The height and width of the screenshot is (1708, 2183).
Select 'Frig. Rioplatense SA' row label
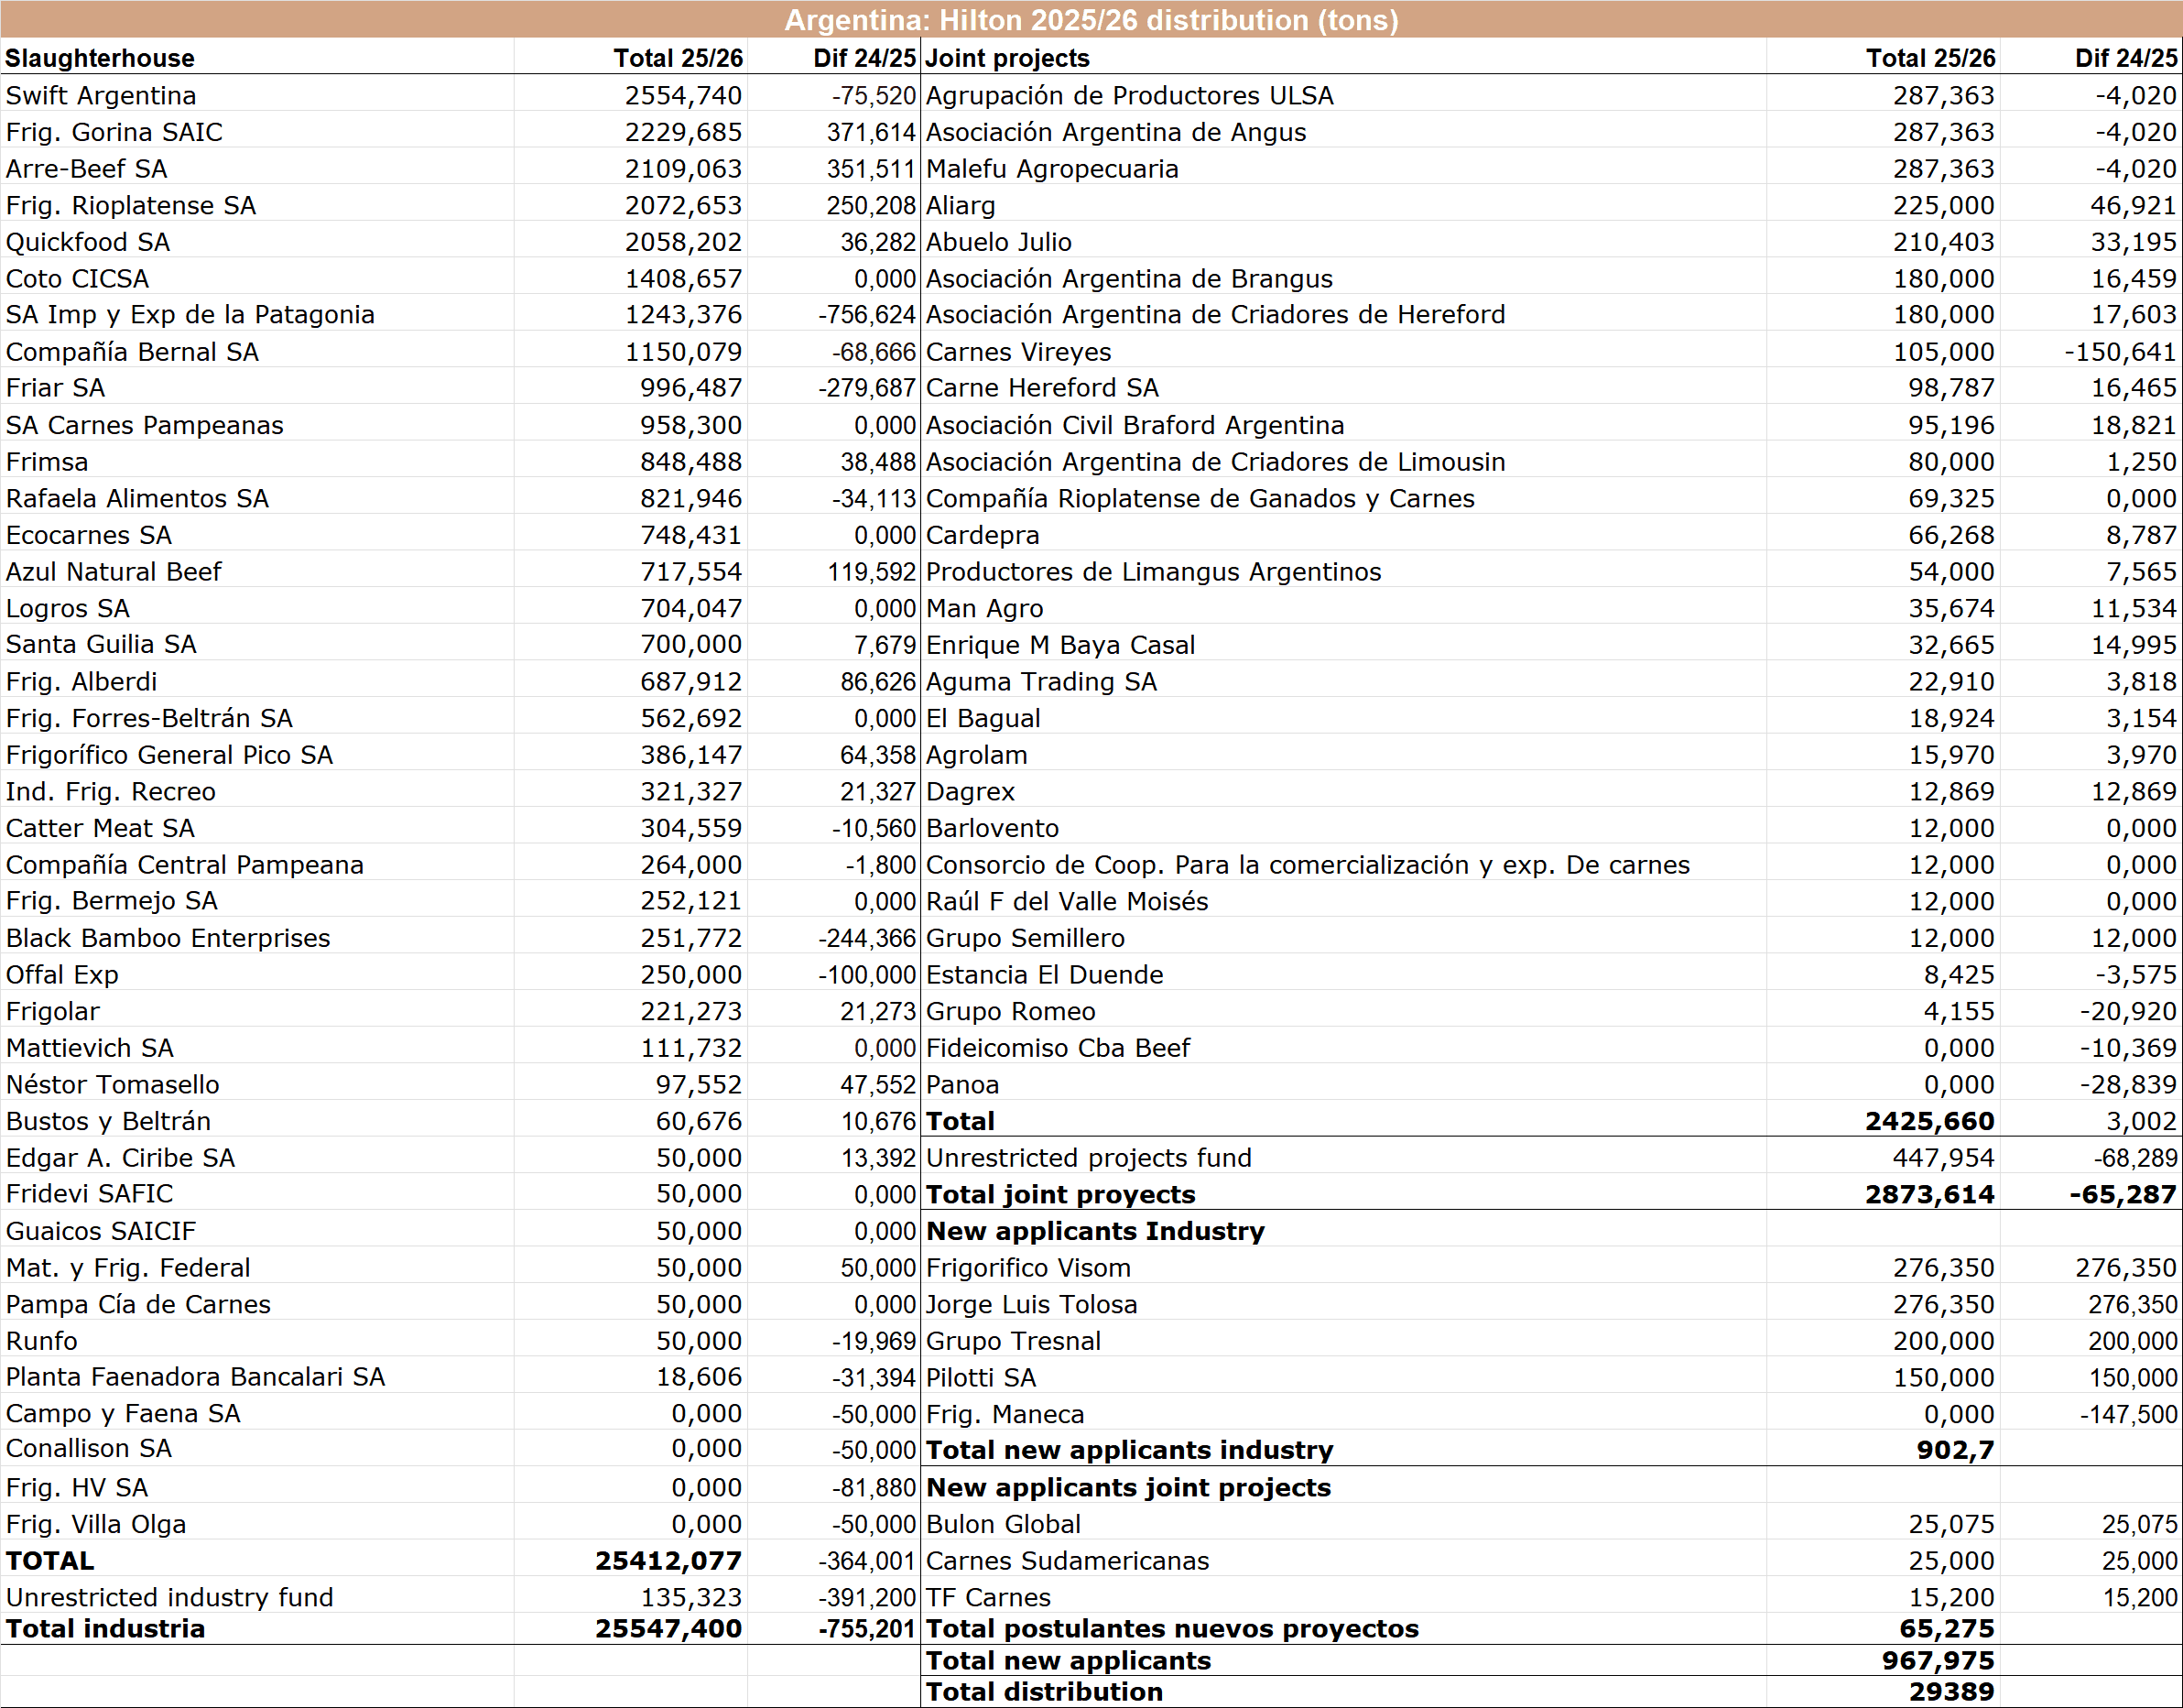130,205
